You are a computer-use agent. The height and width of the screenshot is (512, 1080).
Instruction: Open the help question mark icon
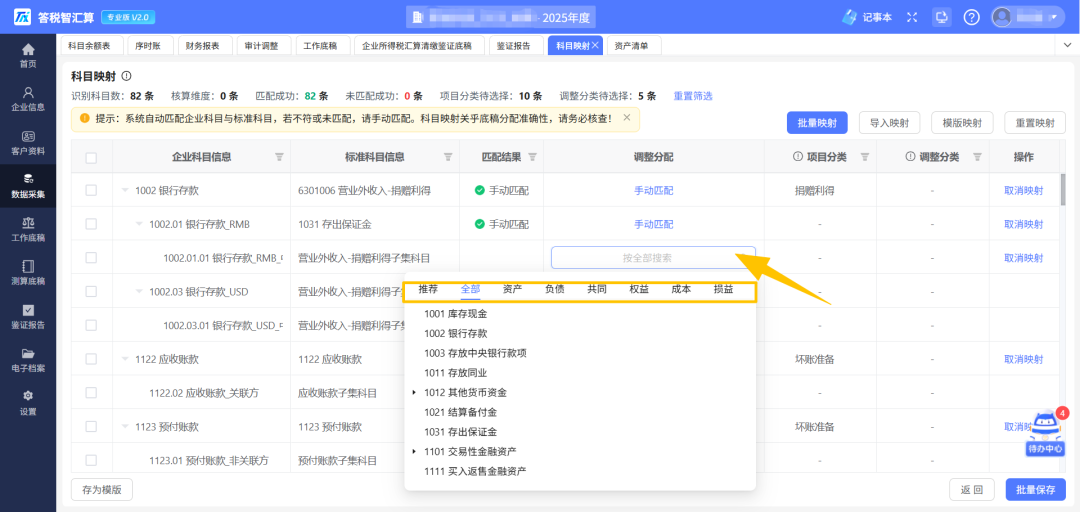click(x=971, y=17)
